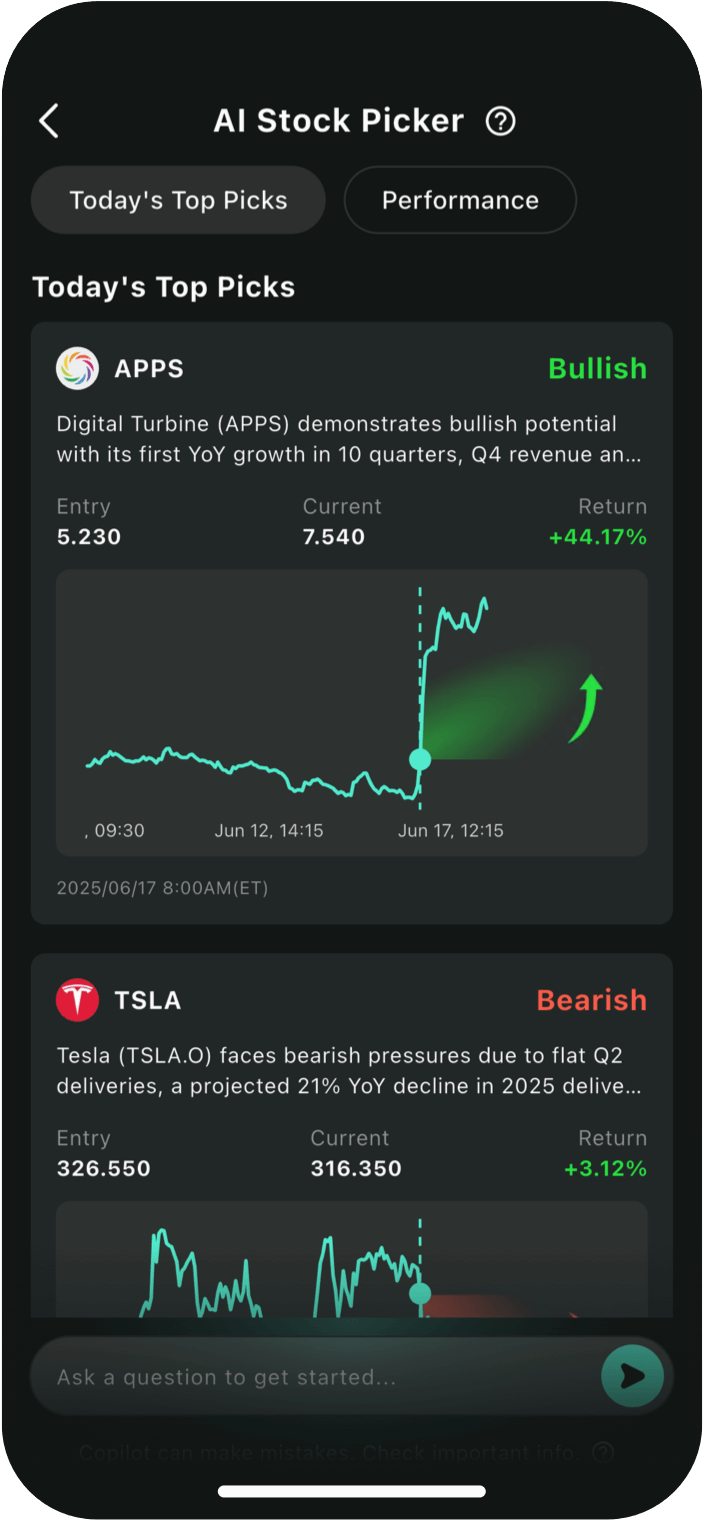Screen dimensions: 704x1520
Task: Tap the APPS +44.17% return value
Action: coord(597,537)
